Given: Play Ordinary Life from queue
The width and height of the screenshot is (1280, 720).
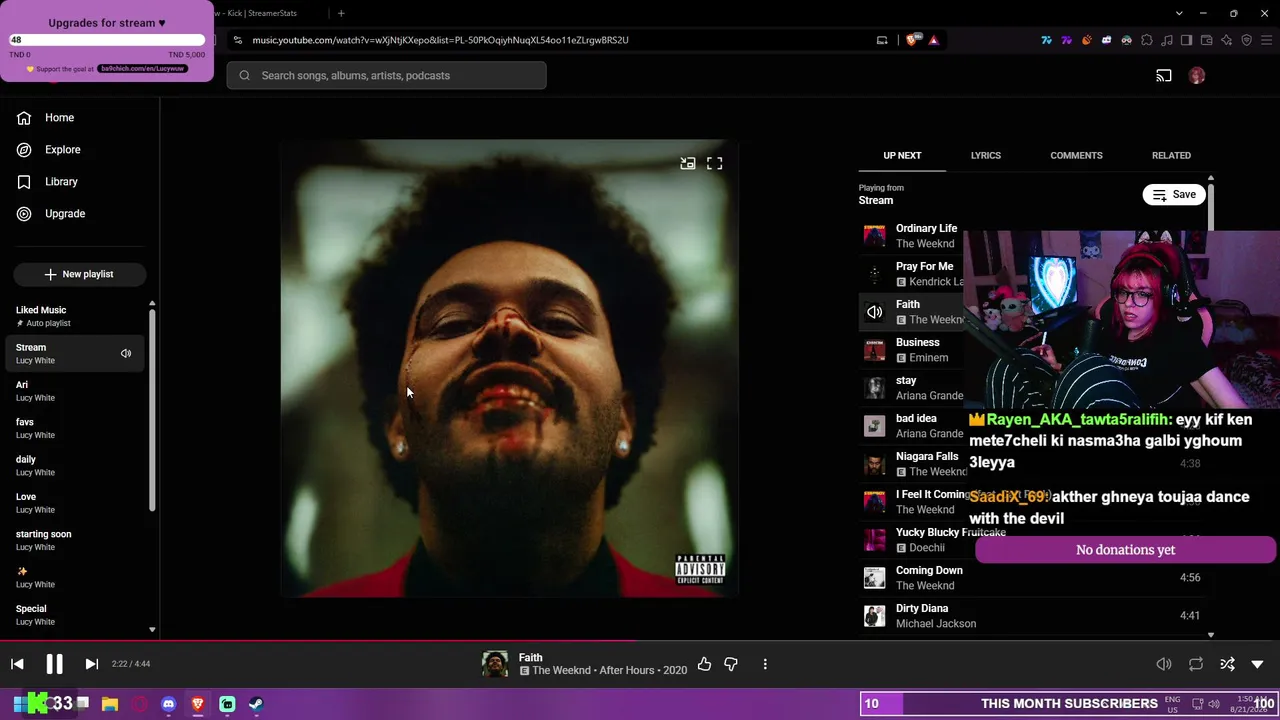Looking at the screenshot, I should click(910, 236).
